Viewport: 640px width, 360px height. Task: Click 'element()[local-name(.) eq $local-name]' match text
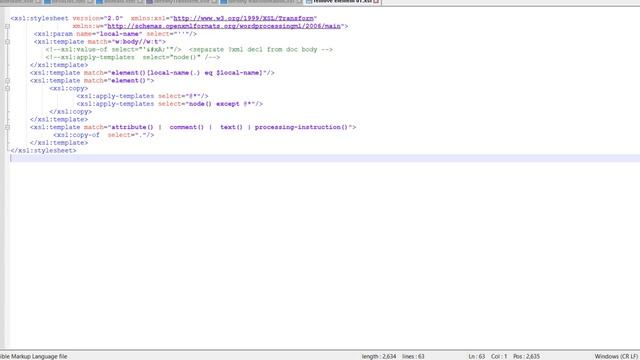tap(187, 73)
